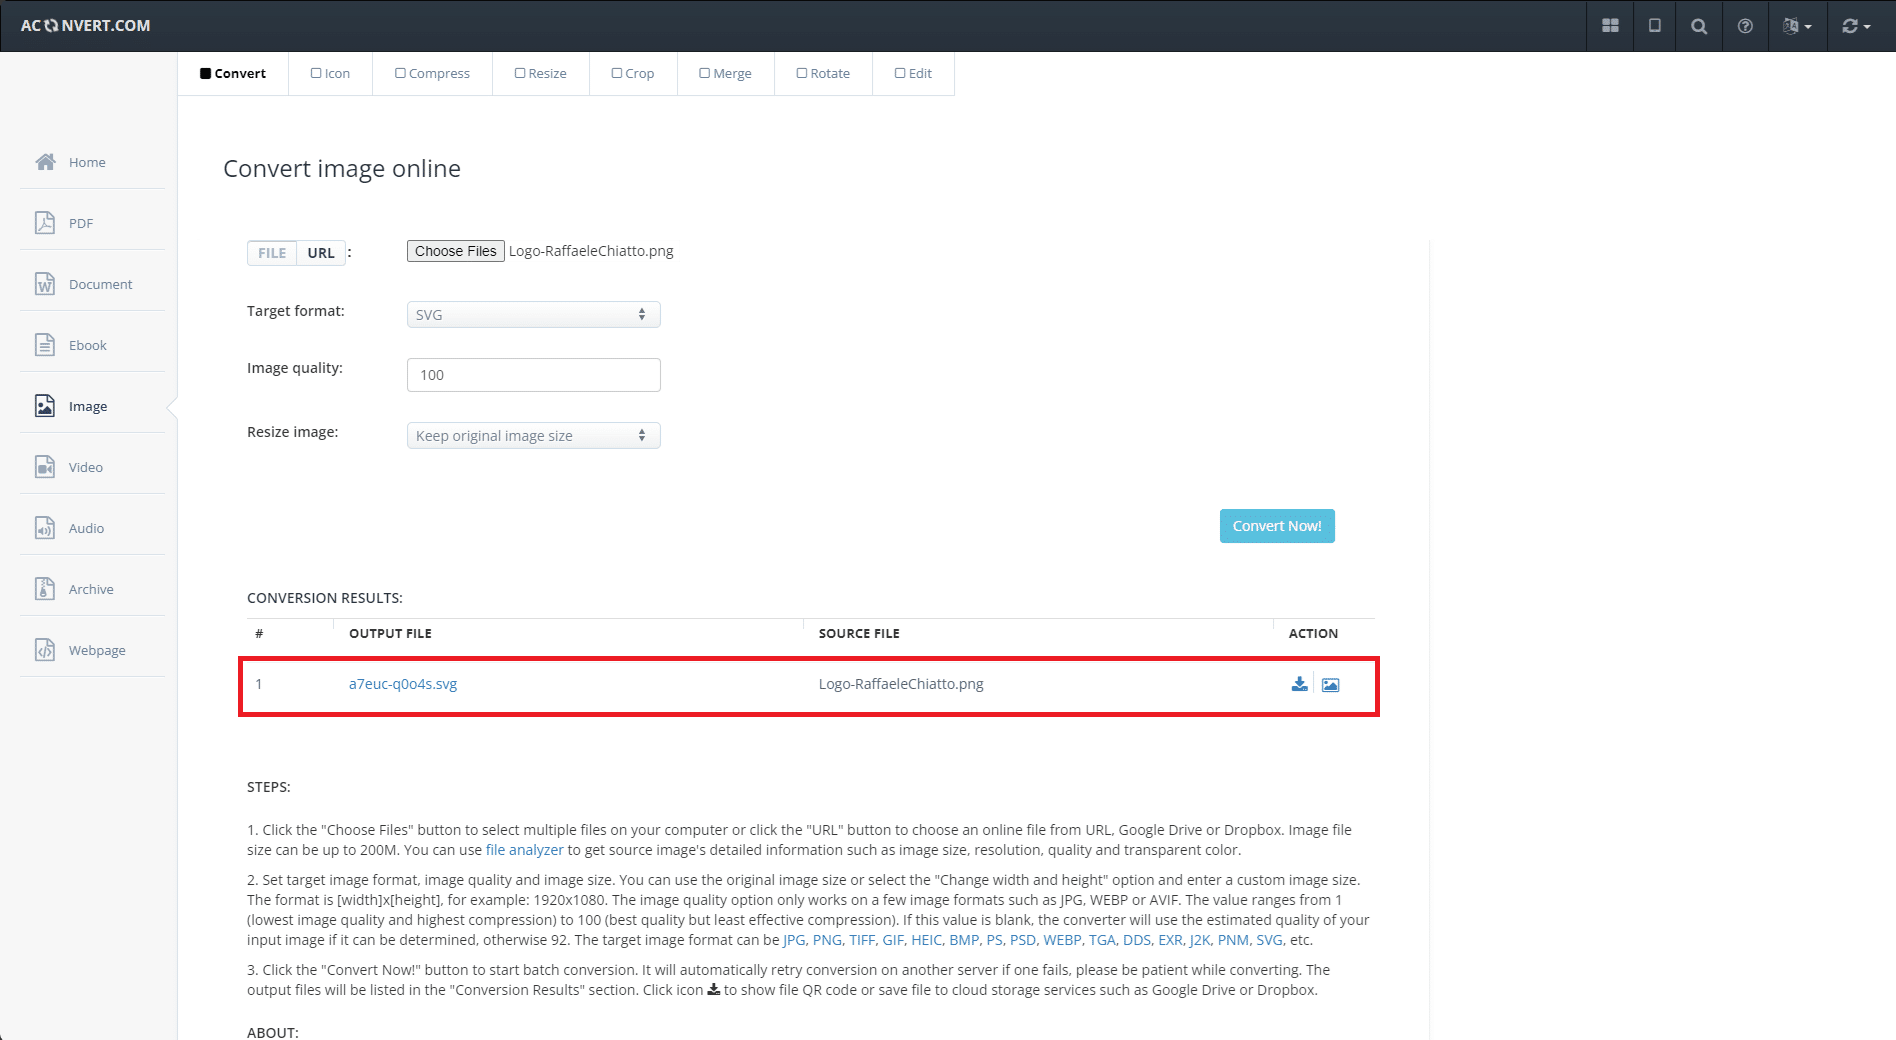The height and width of the screenshot is (1040, 1896).
Task: Click the BMP format link
Action: [964, 940]
